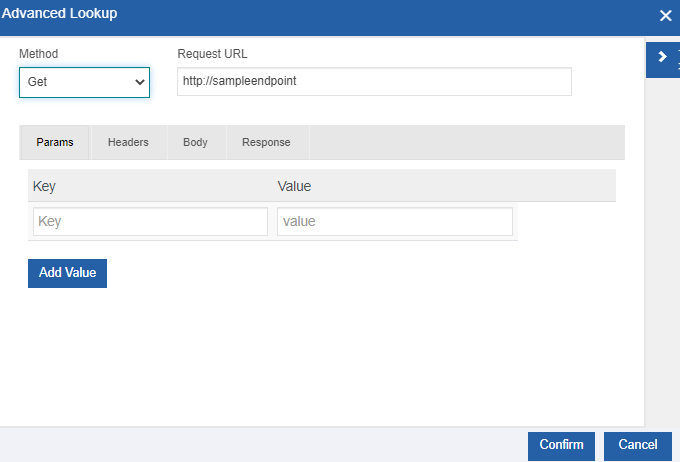Switch to the Params tab
The image size is (680, 462).
(55, 142)
